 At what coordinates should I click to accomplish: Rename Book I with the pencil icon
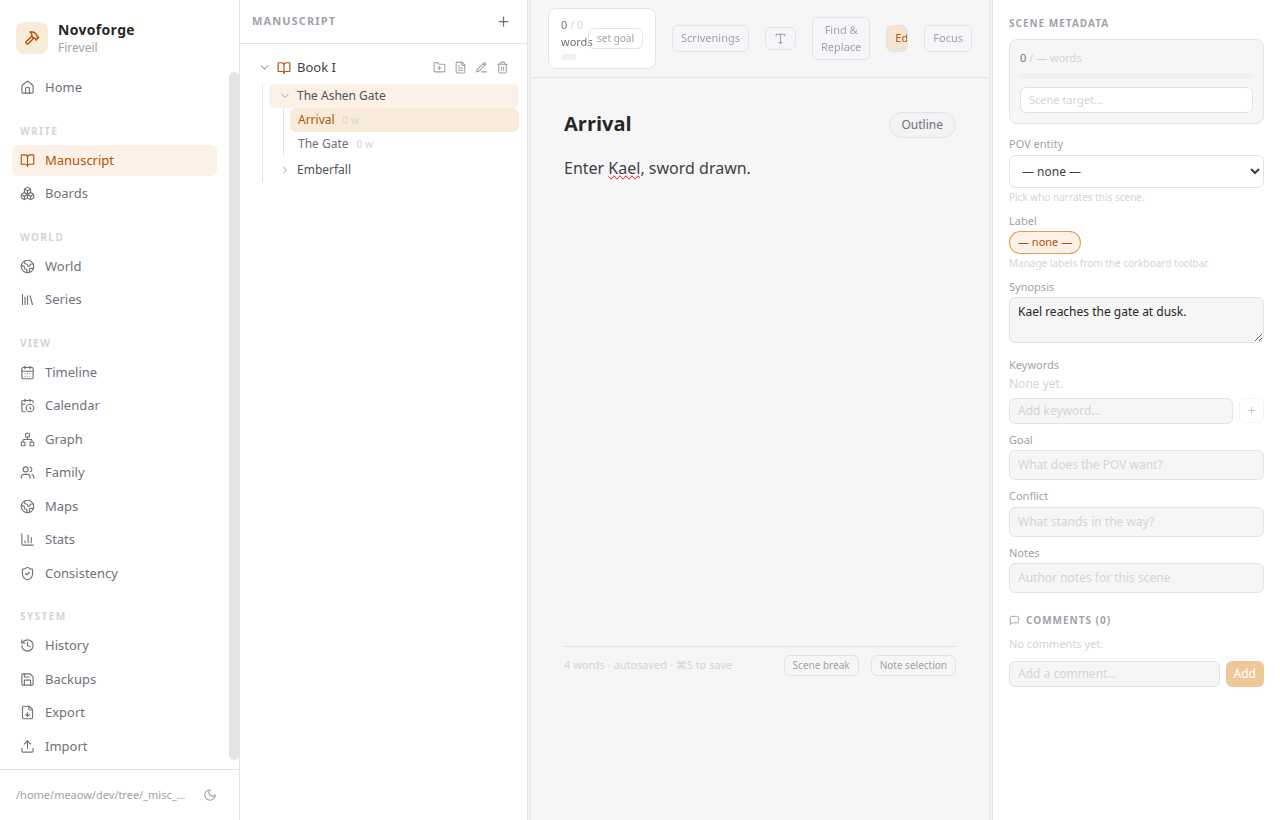coord(481,67)
